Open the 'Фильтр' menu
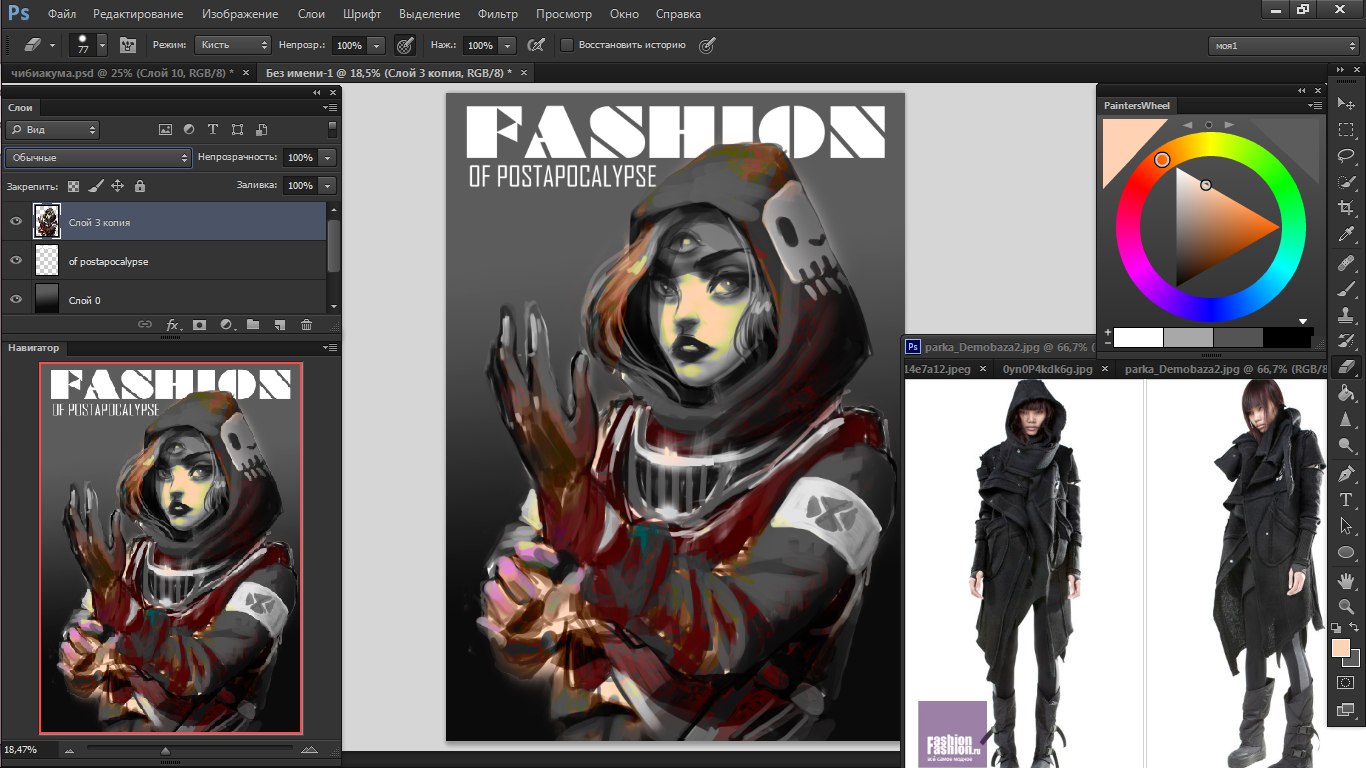 point(497,14)
